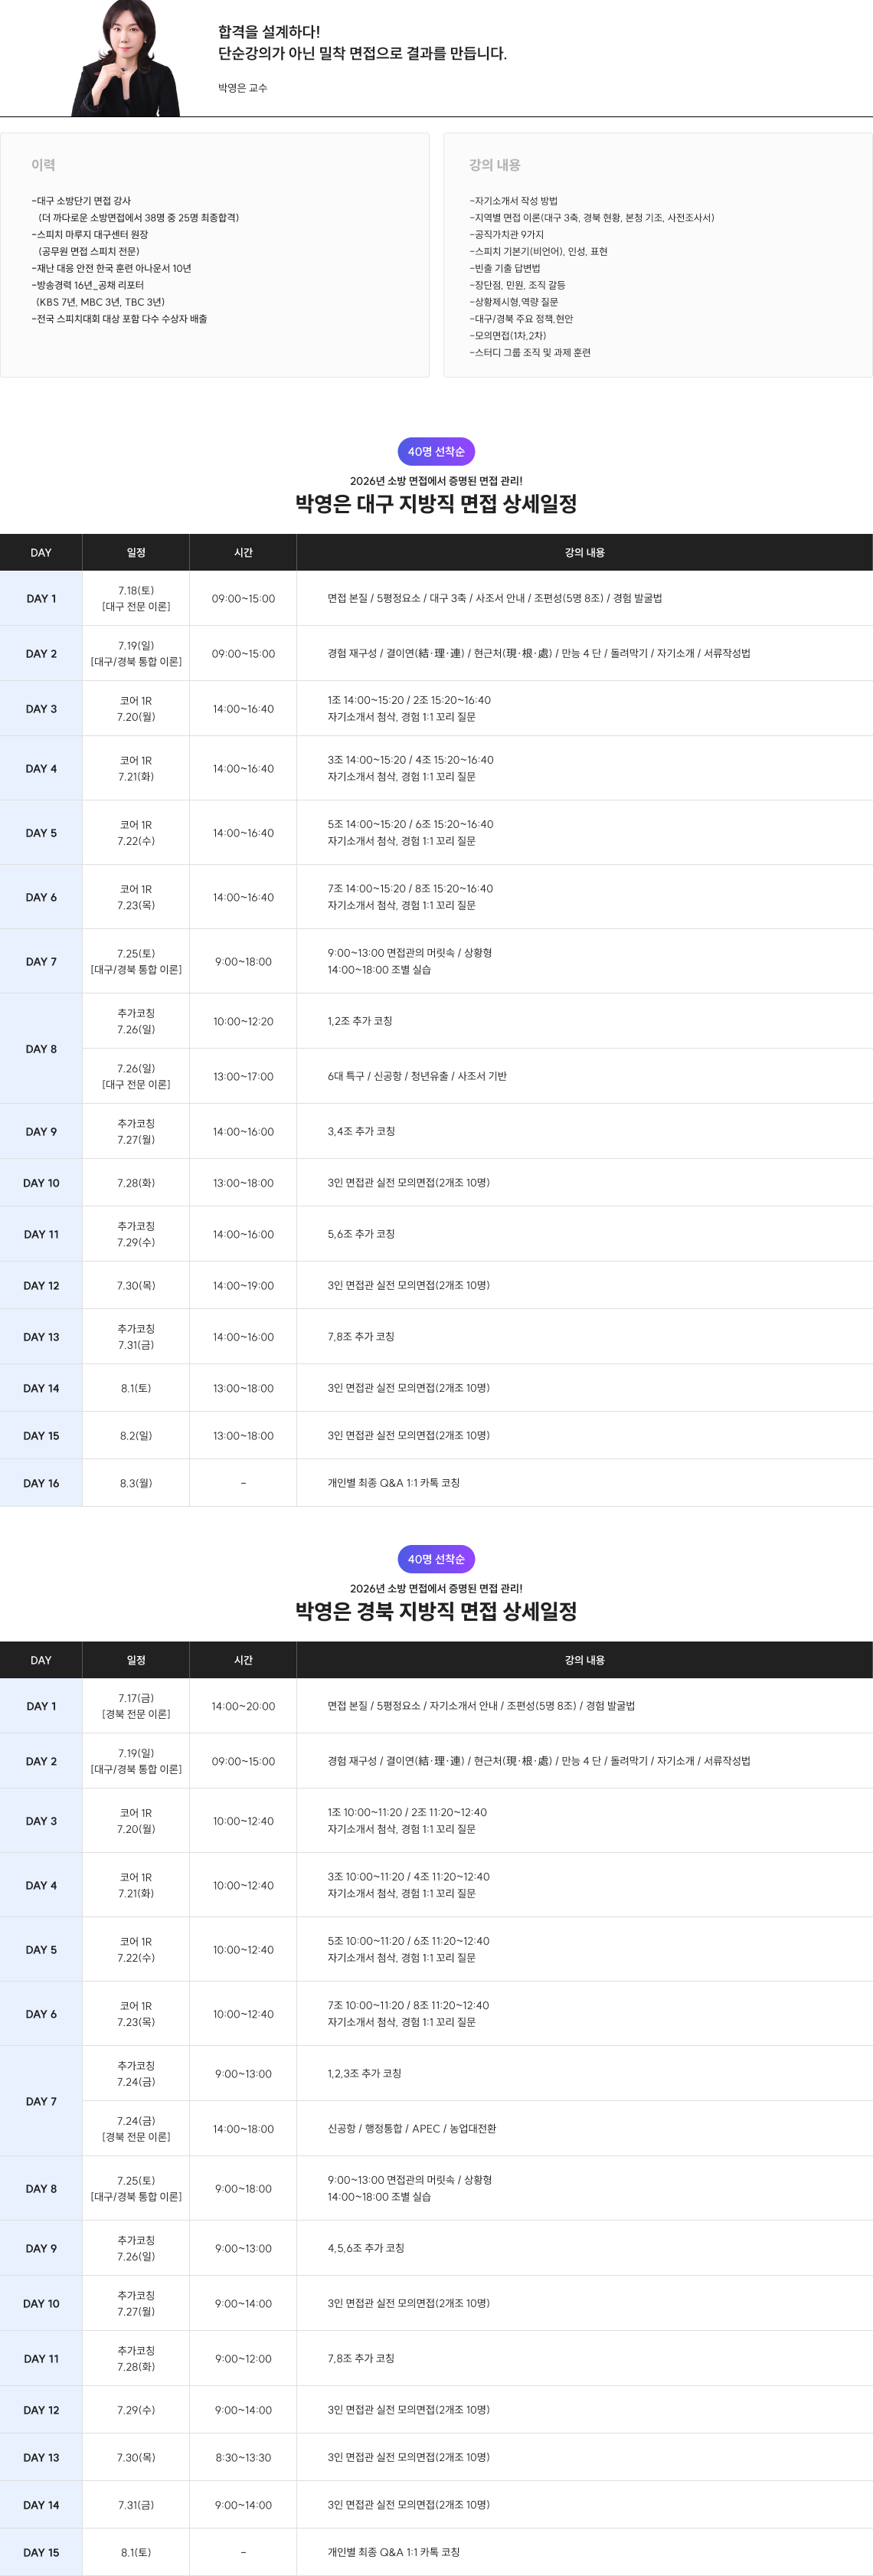Click the '이력' card heading
873x2576 pixels.
43,165
